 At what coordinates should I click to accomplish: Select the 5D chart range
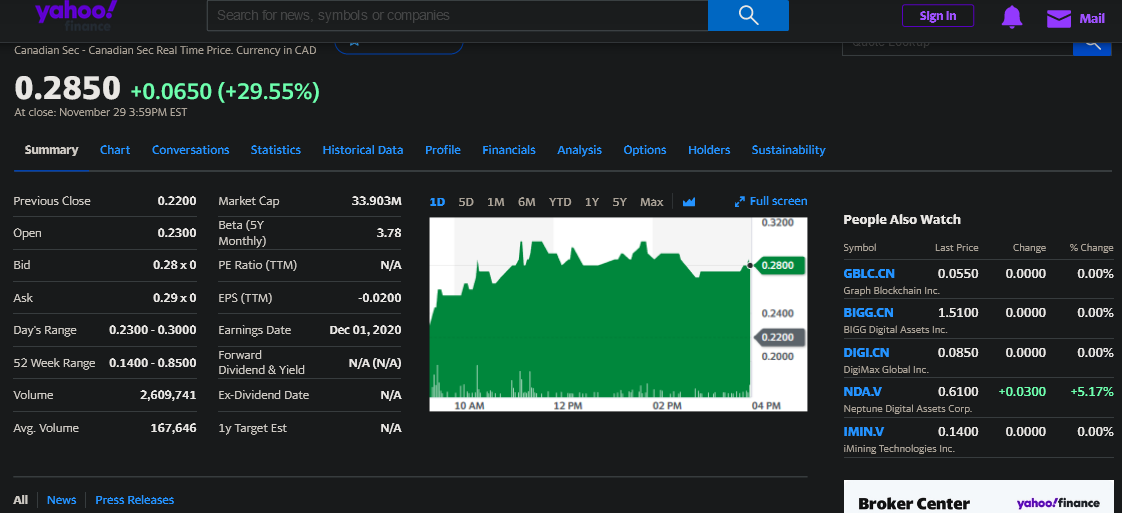point(466,202)
